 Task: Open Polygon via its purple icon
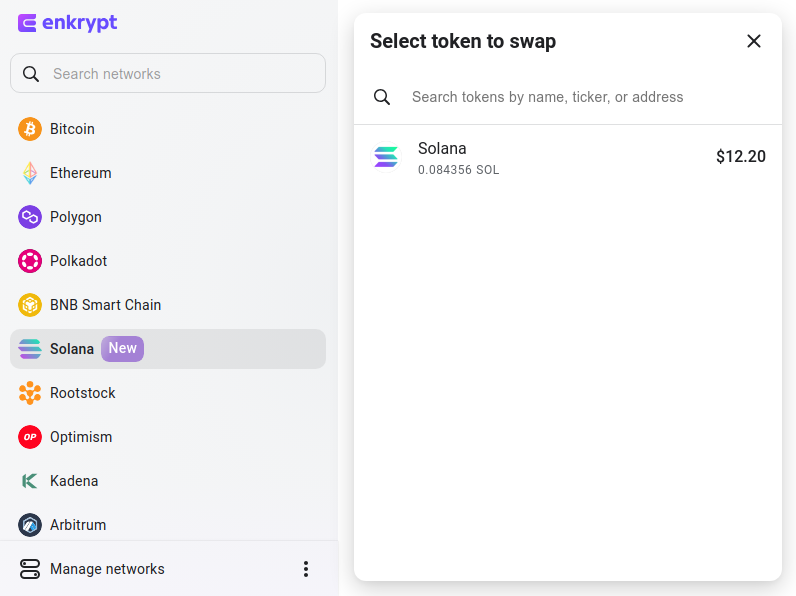click(30, 217)
